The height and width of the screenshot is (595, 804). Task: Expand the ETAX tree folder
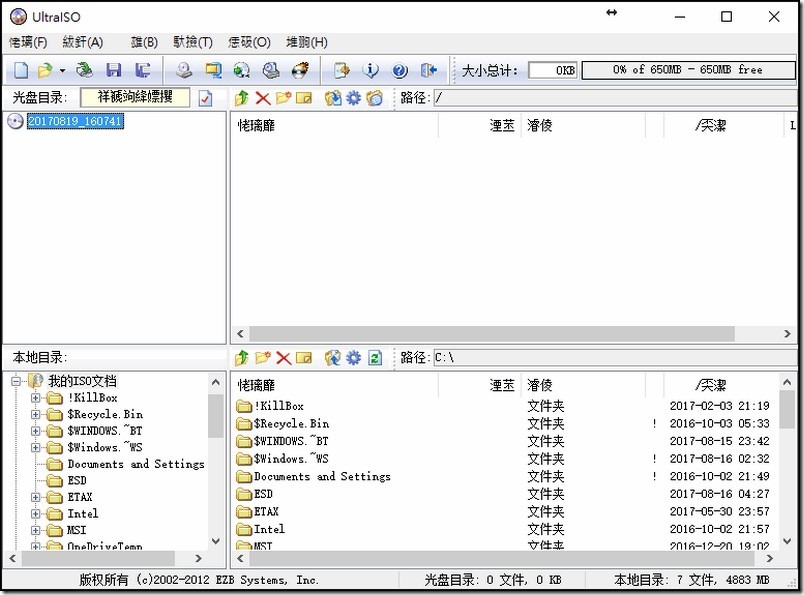click(35, 497)
